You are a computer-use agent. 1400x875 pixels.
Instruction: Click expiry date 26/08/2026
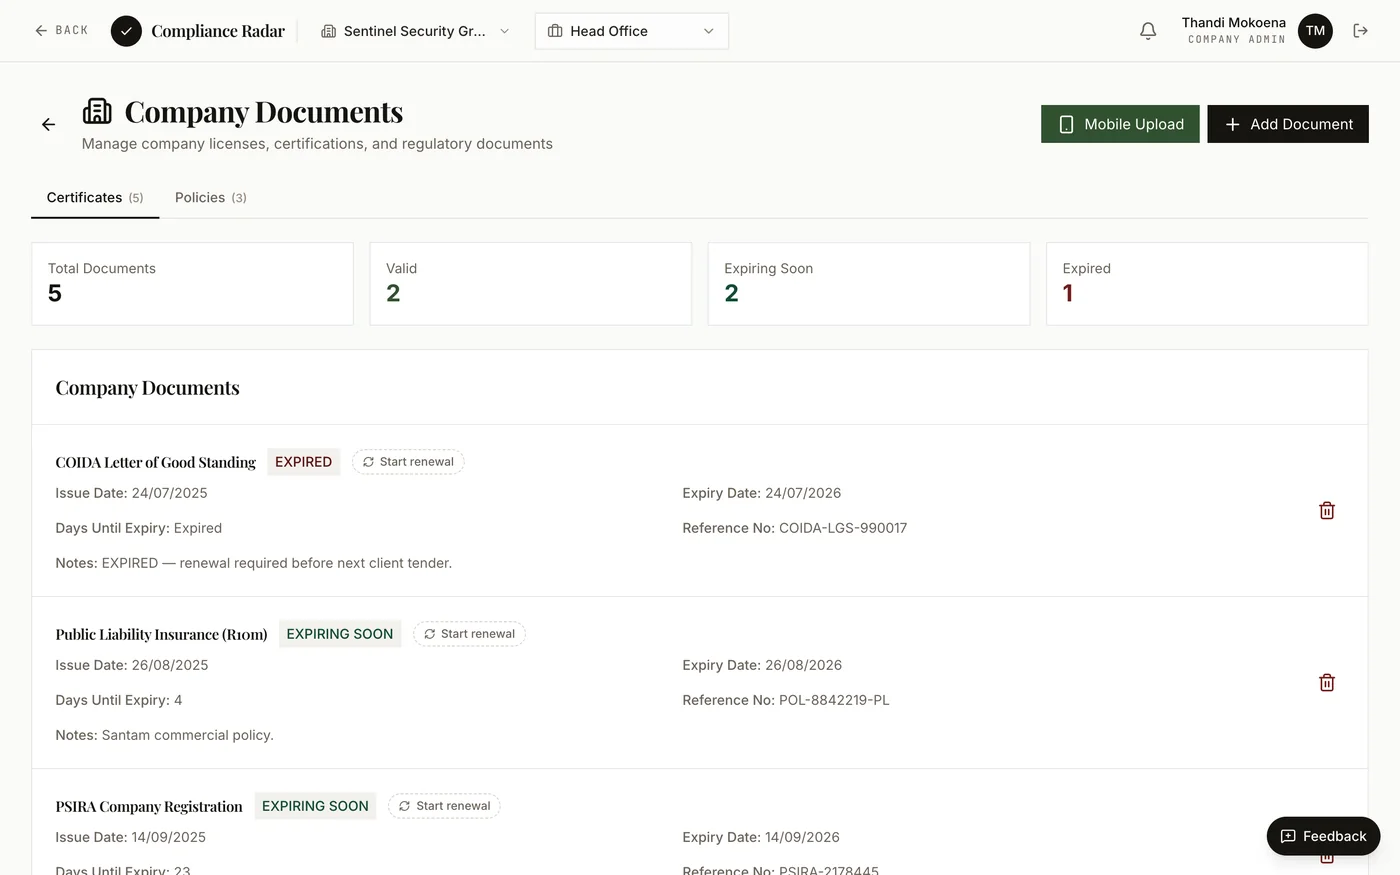pos(803,665)
